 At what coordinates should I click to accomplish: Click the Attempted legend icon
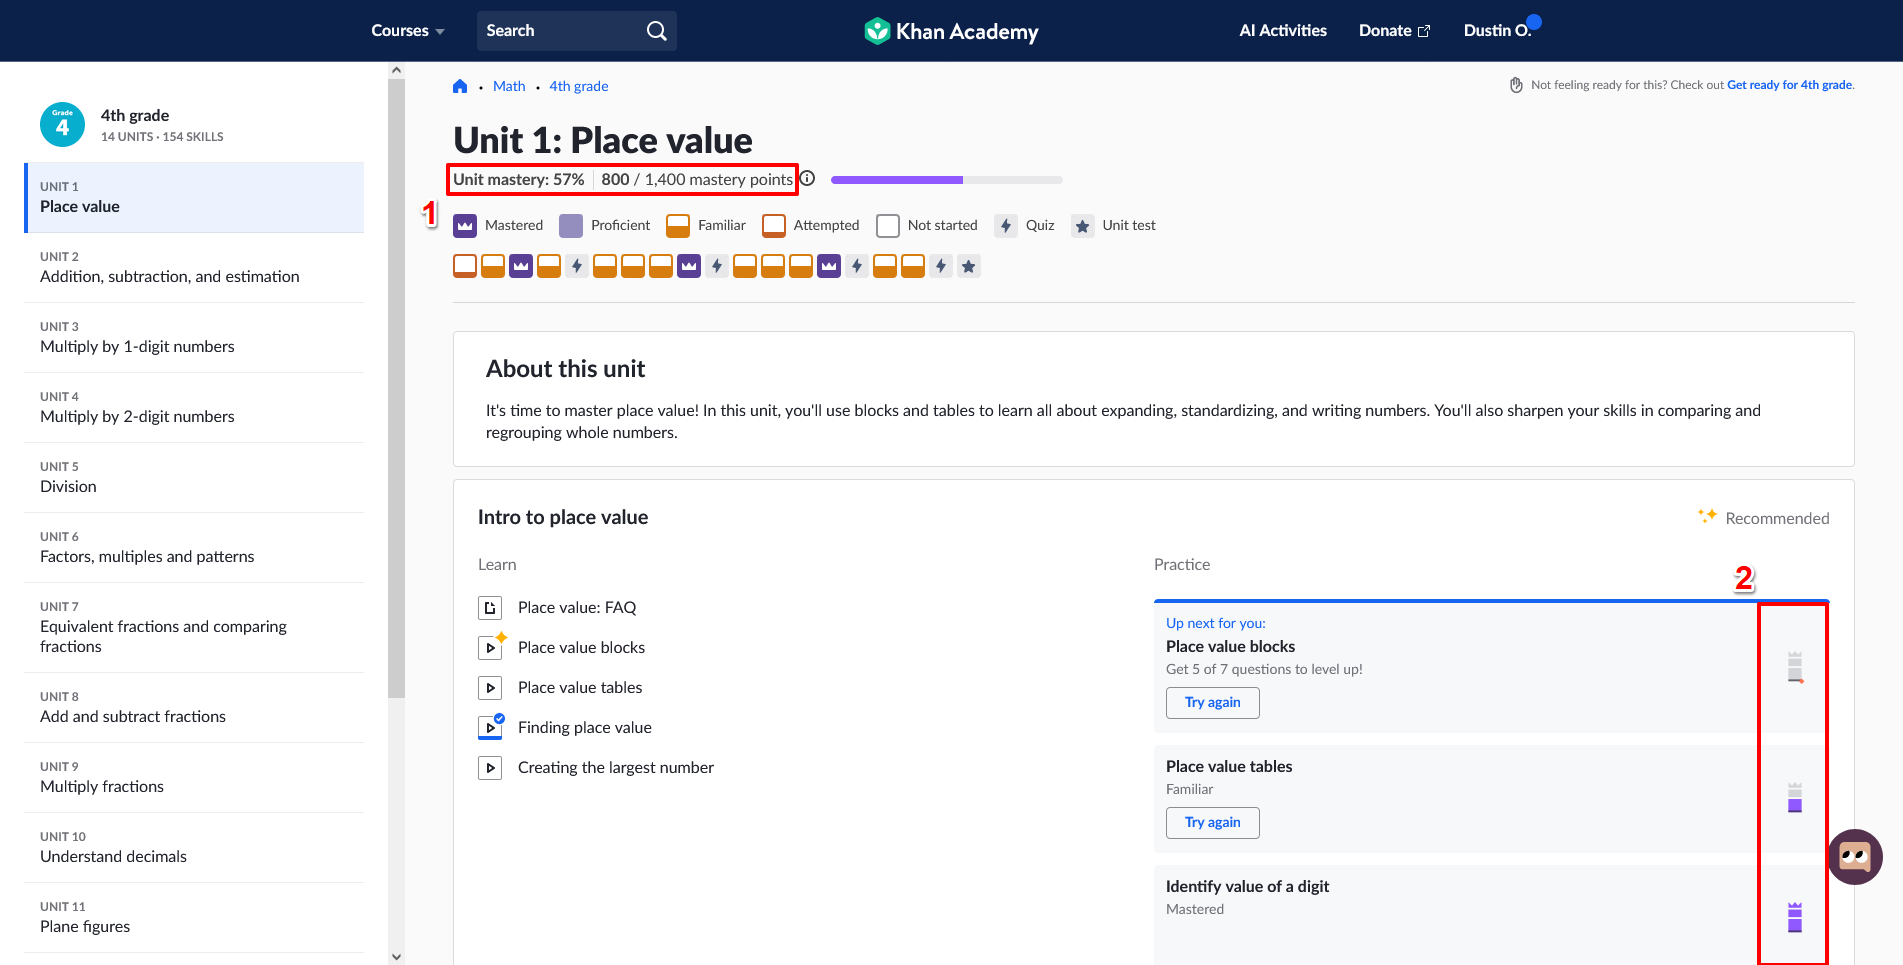click(774, 226)
